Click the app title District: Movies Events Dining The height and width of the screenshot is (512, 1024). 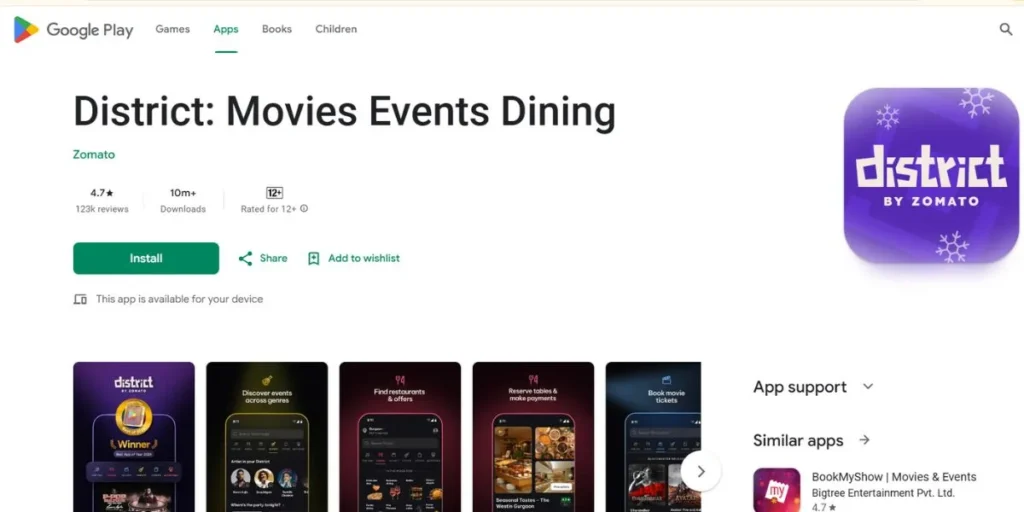344,111
